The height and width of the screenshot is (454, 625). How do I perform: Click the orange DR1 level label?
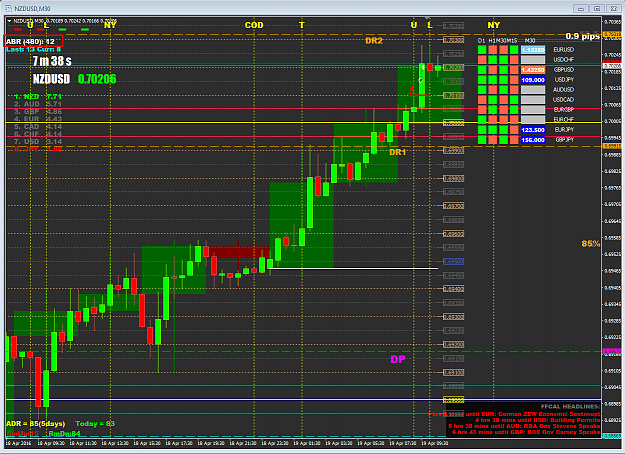coord(397,152)
